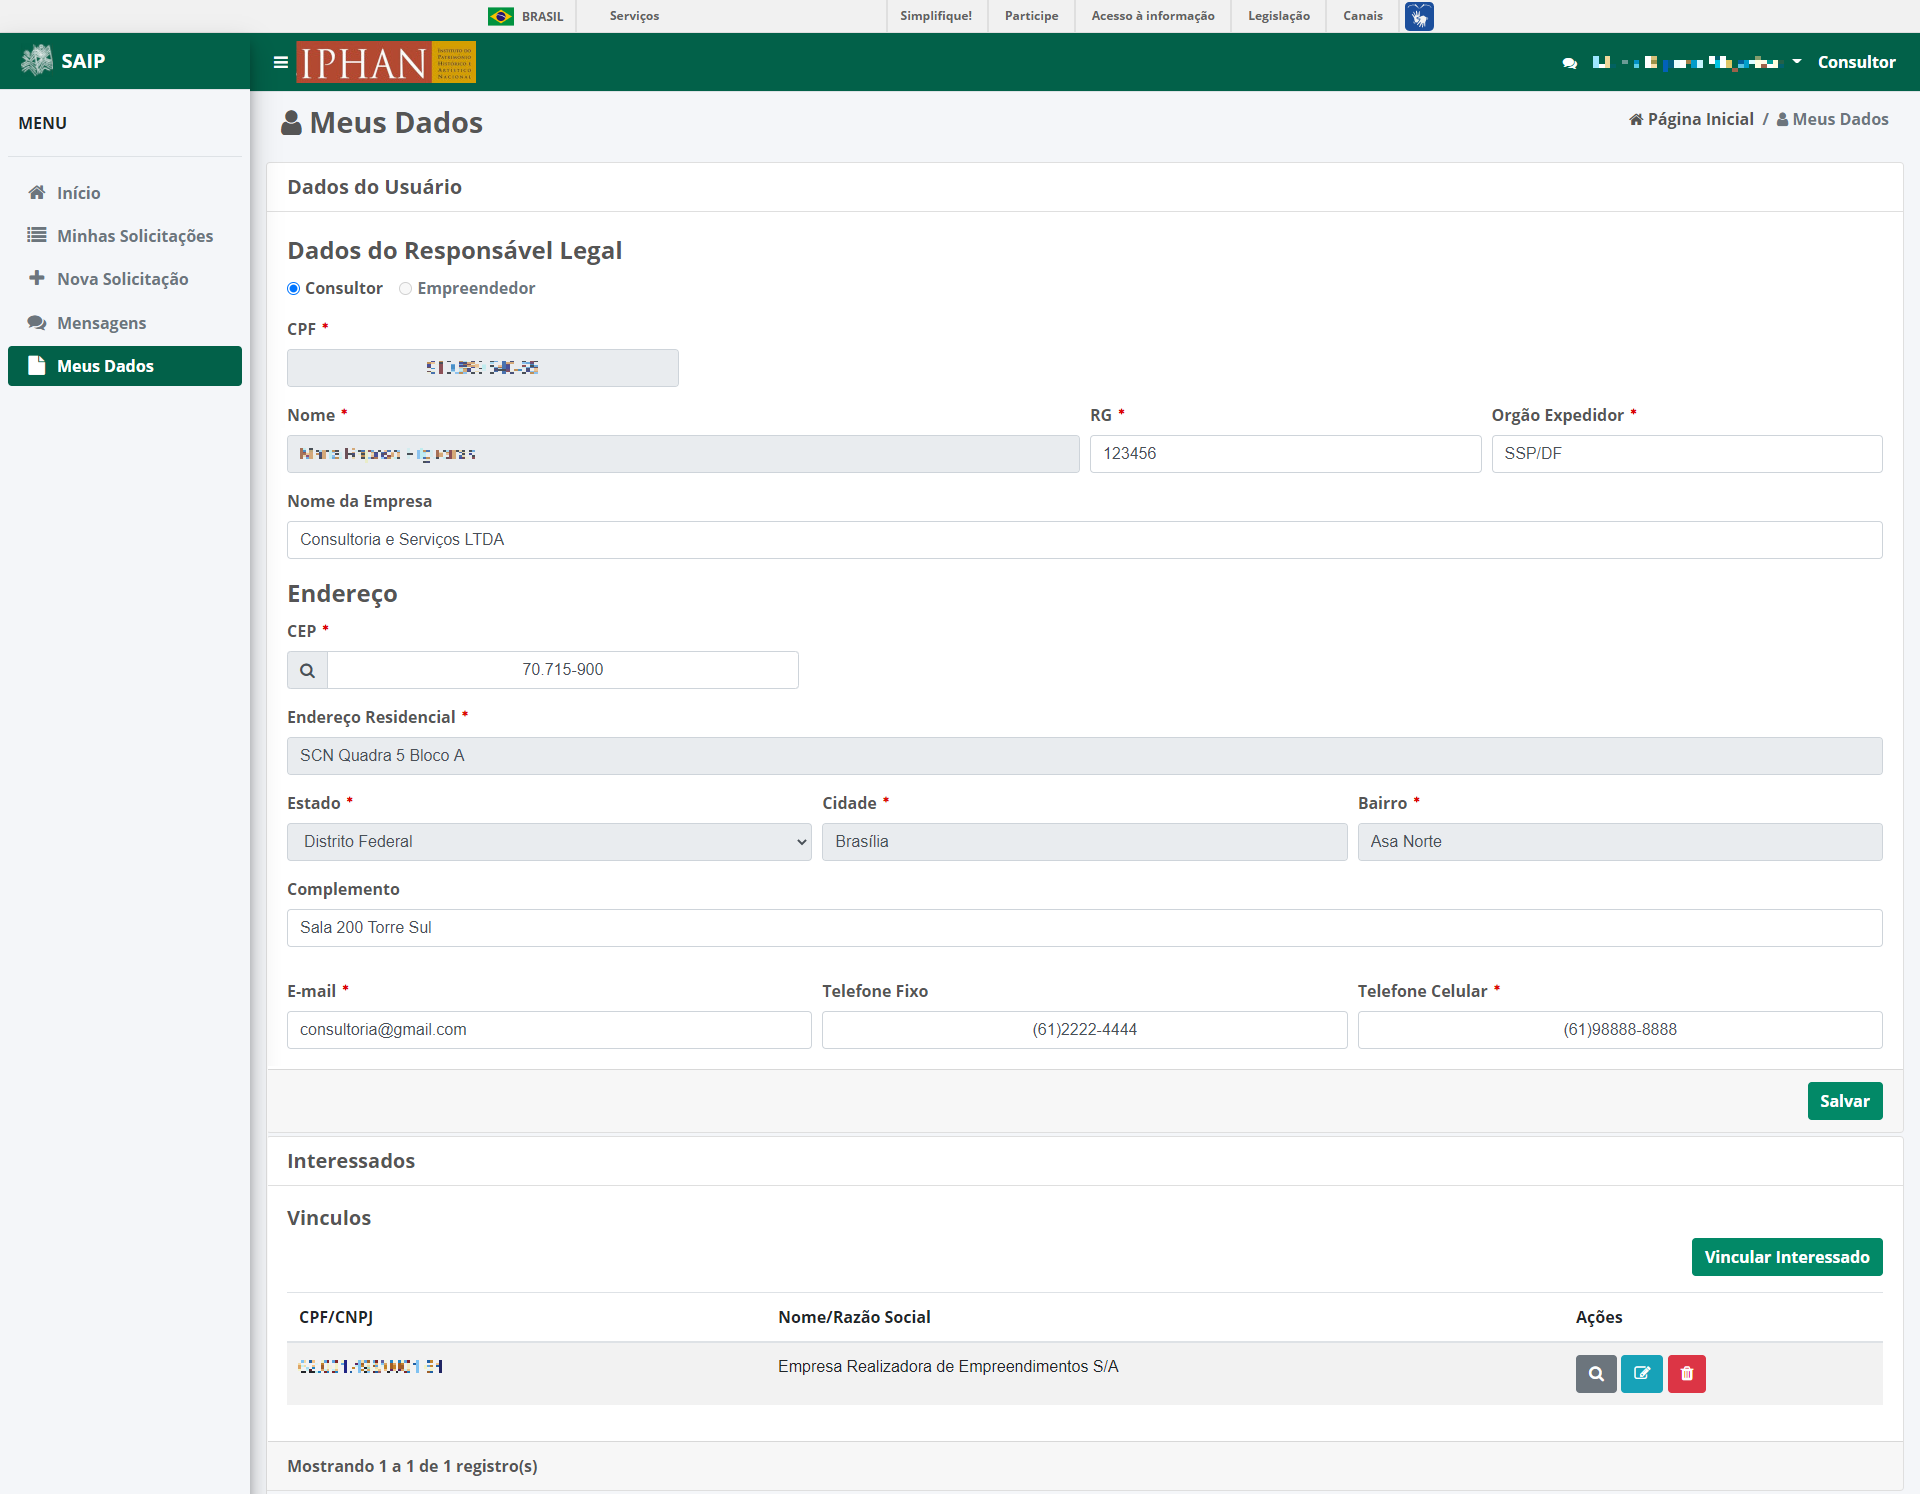Viewport: 1920px width, 1494px height.
Task: View details of Empresa Realizadora row
Action: [x=1596, y=1374]
